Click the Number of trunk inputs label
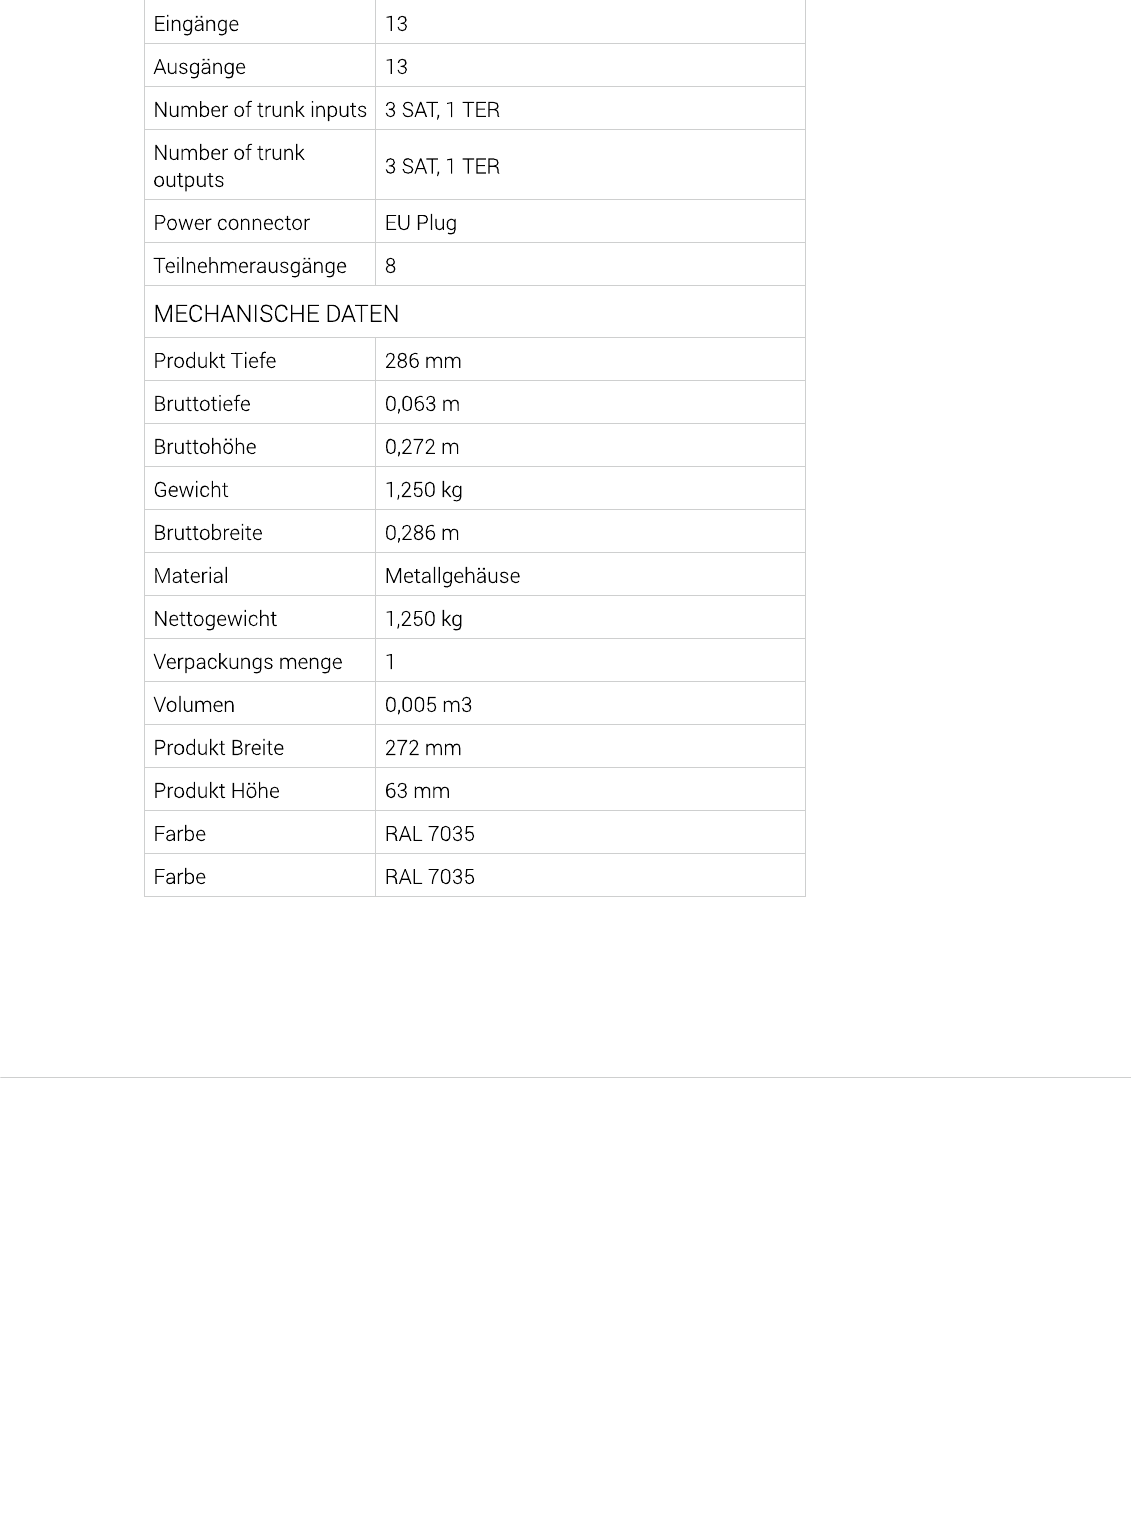This screenshot has height=1513, width=1131. 260,110
